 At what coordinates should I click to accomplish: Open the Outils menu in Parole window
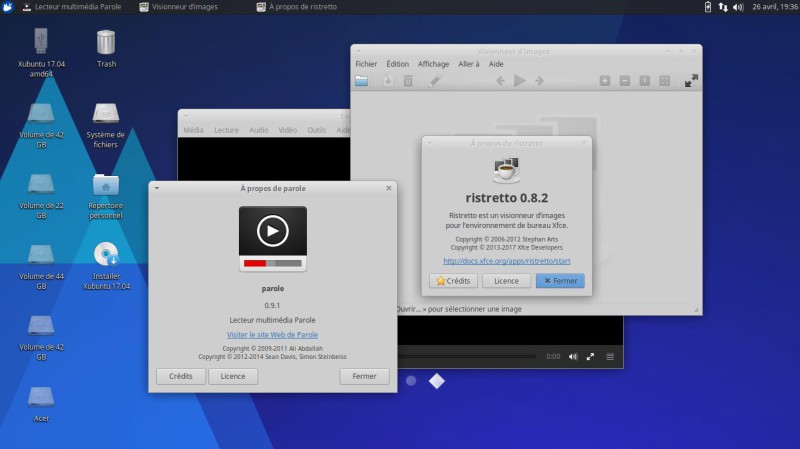316,130
